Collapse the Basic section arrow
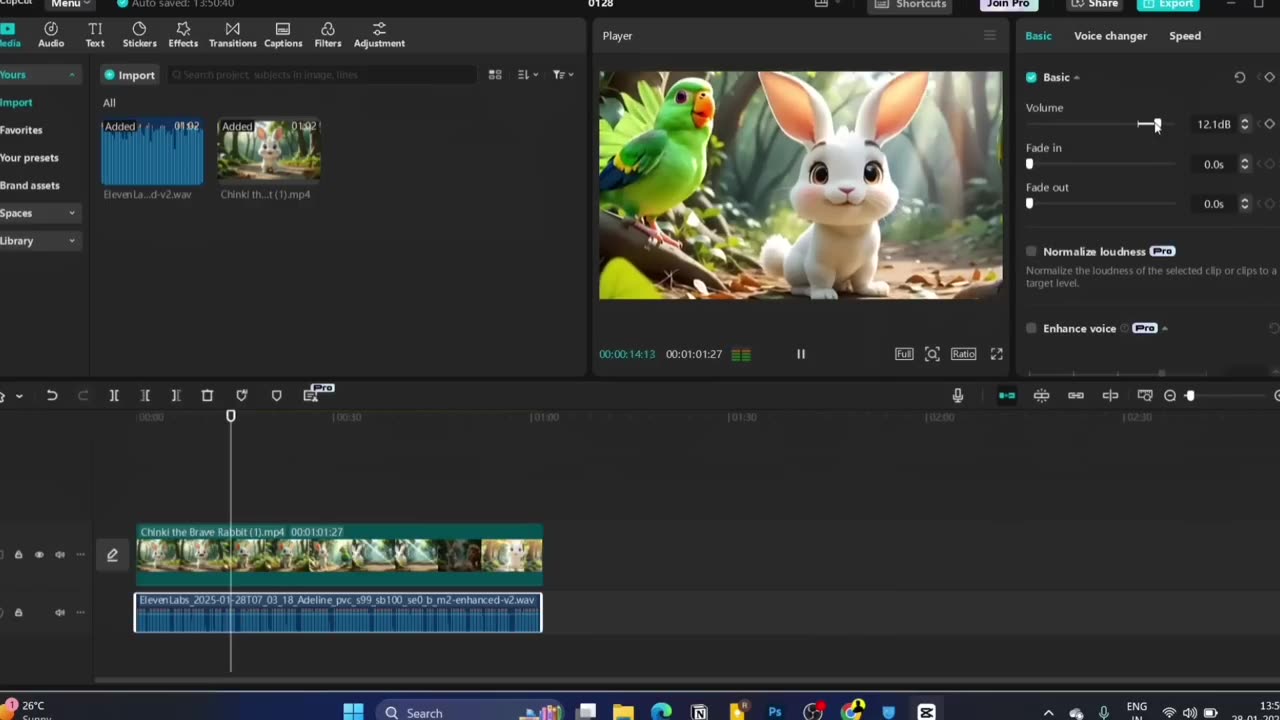 click(x=1077, y=78)
